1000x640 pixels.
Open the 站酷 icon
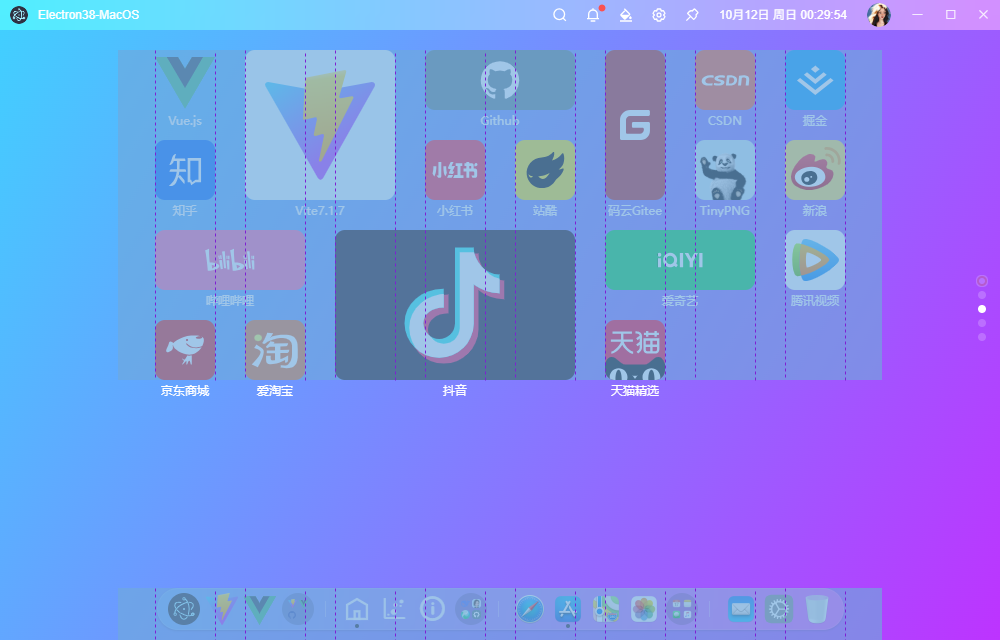tap(545, 170)
